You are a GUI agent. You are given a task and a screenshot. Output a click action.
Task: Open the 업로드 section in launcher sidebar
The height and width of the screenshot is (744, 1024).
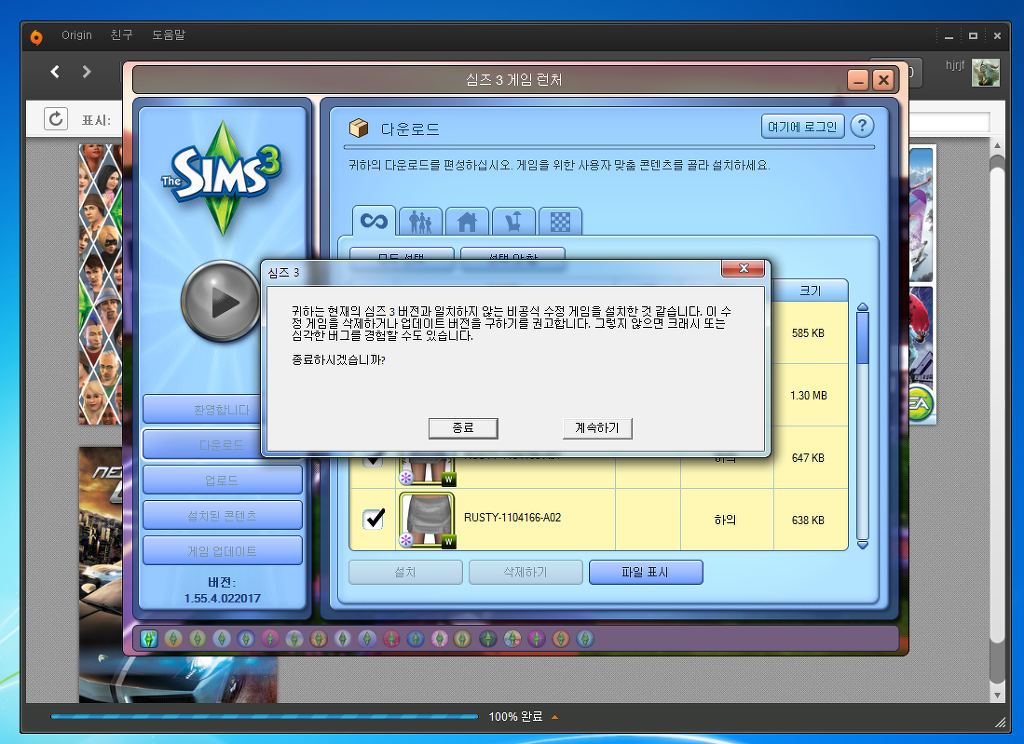tap(222, 480)
